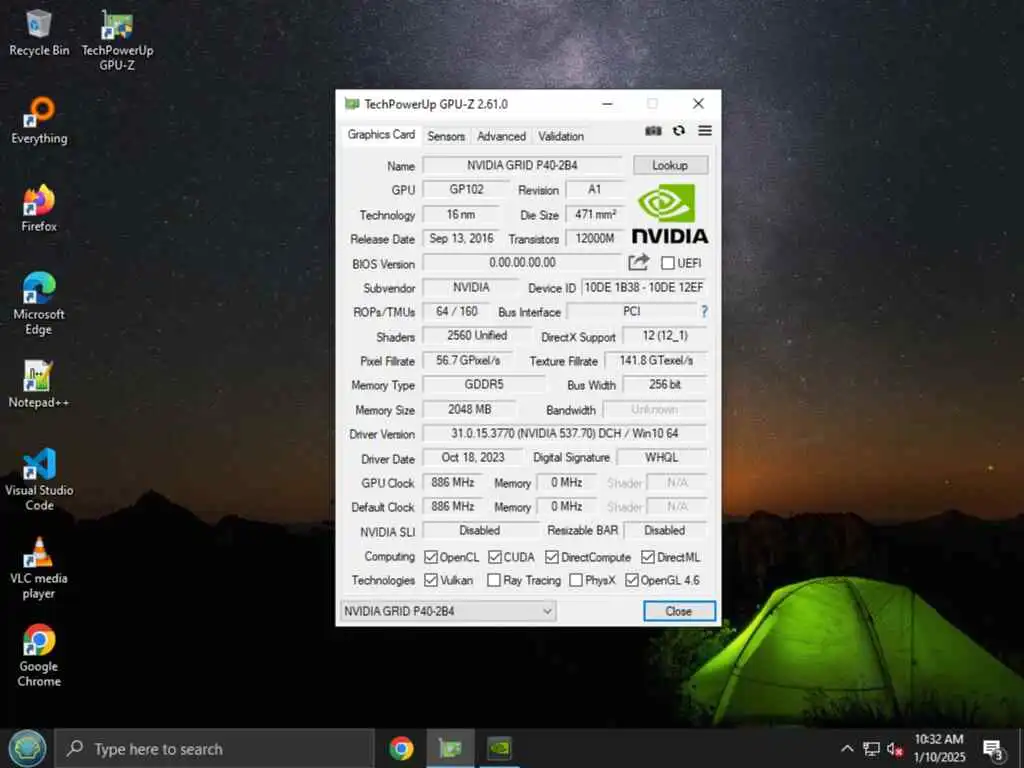
Task: Click Driver Date value Oct 18, 2023
Action: pos(473,458)
